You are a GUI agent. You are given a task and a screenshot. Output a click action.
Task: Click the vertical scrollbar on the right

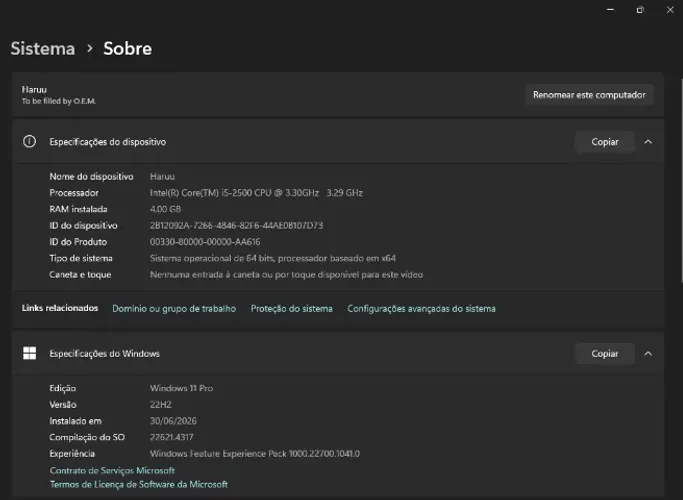pyautogui.click(x=681, y=181)
